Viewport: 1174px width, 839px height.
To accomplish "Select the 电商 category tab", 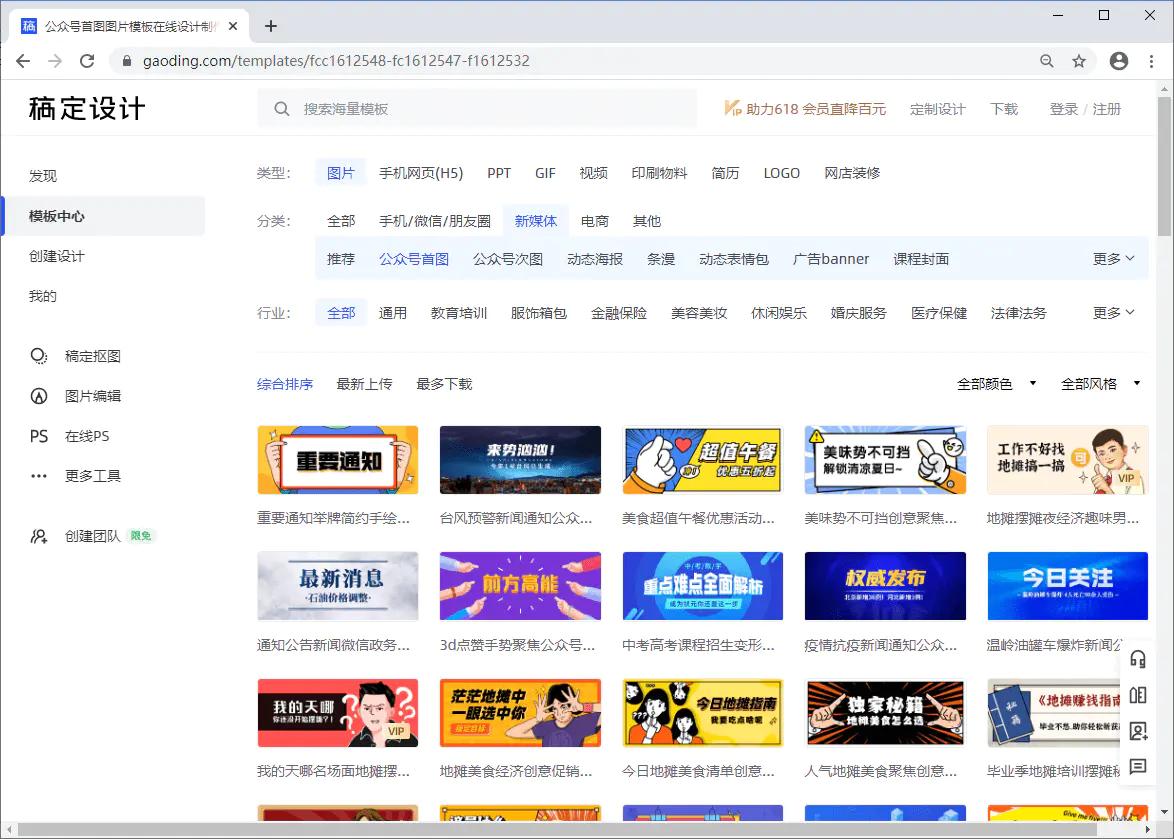I will (594, 221).
